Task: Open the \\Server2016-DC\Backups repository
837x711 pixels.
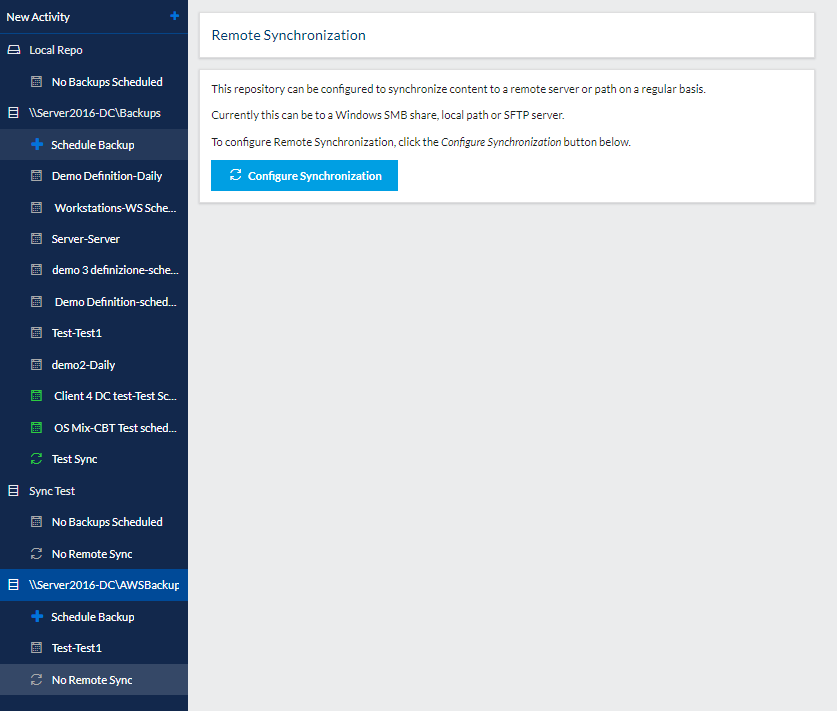Action: point(94,113)
